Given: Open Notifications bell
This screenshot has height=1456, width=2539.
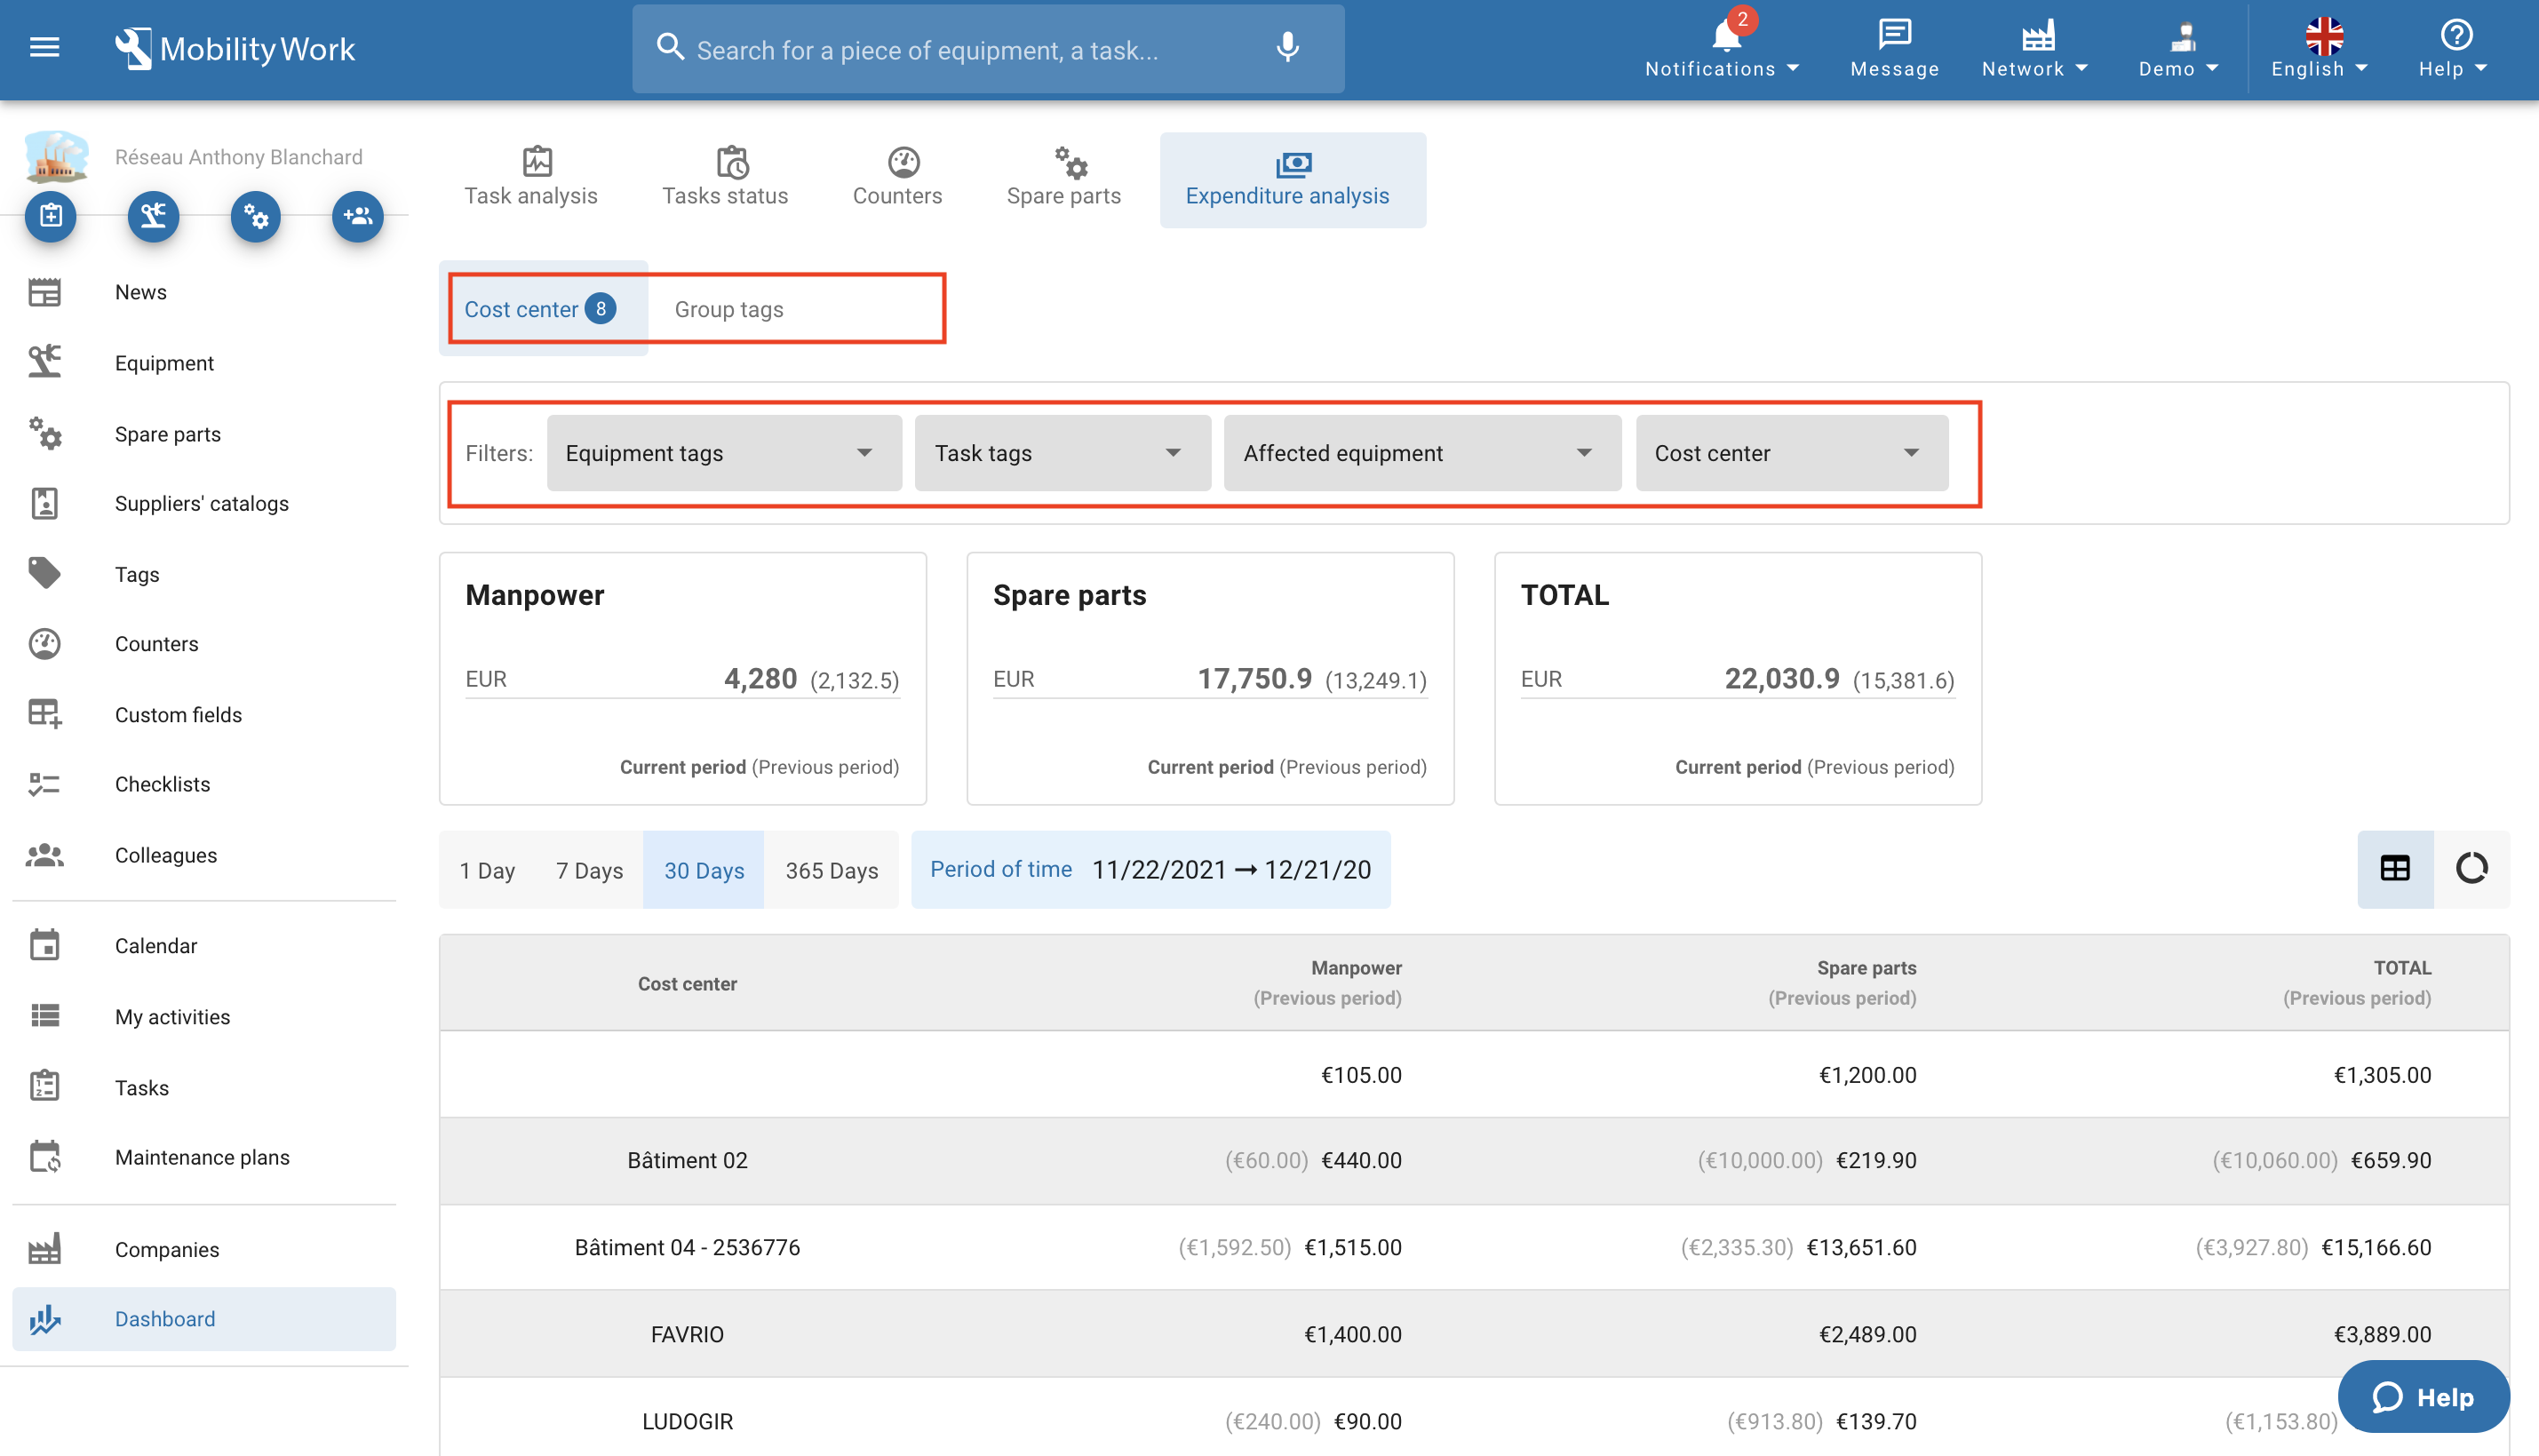Looking at the screenshot, I should (x=1726, y=35).
